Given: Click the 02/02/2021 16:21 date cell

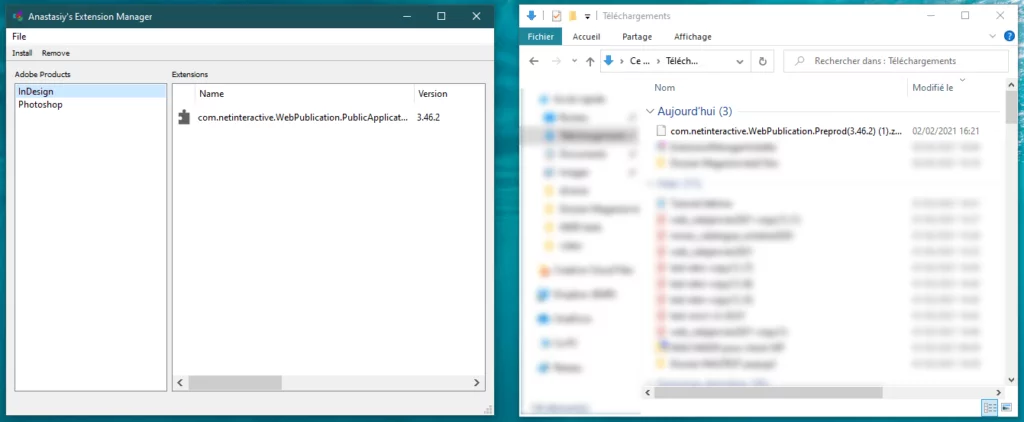Looking at the screenshot, I should click(945, 131).
